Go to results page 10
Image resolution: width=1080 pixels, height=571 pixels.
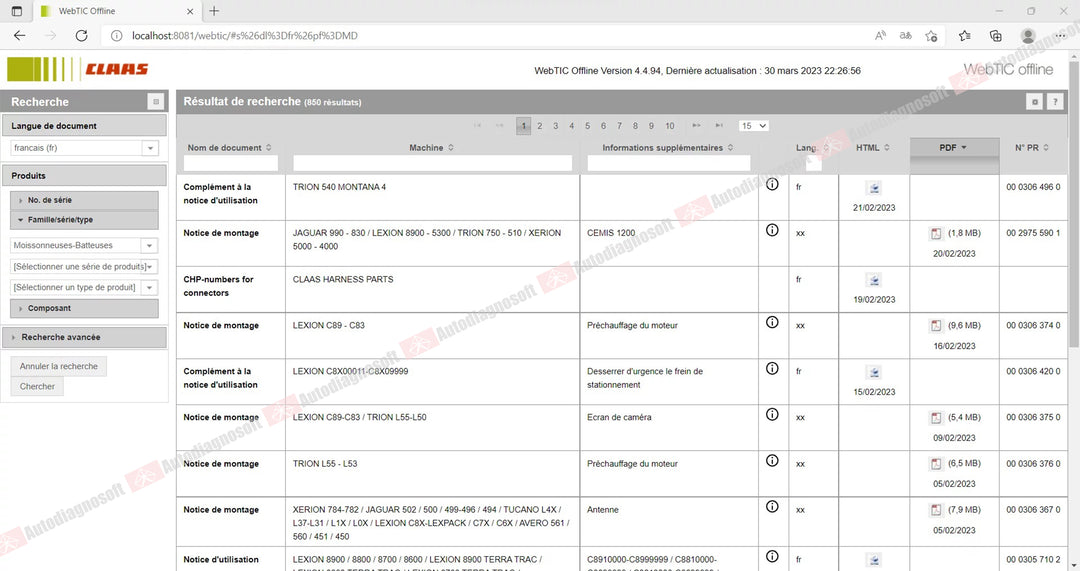pos(669,126)
